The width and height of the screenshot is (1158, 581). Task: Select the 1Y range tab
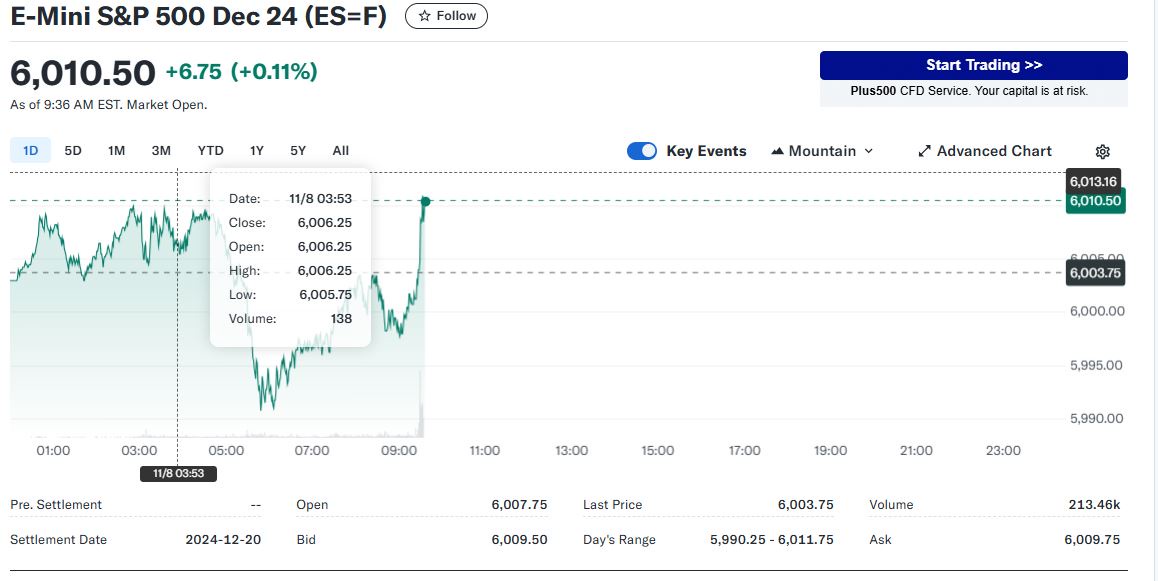(256, 151)
